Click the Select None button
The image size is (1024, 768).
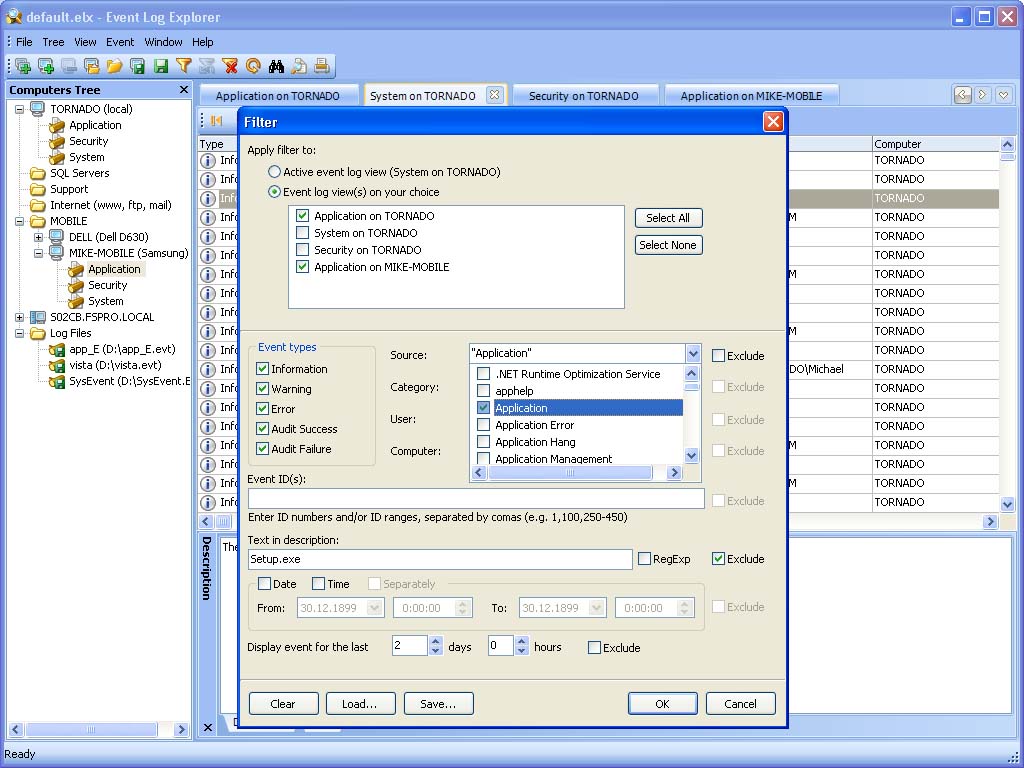(x=669, y=245)
